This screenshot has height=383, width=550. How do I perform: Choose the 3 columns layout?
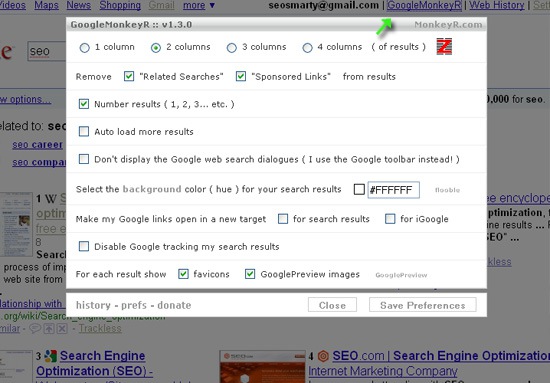click(x=232, y=48)
